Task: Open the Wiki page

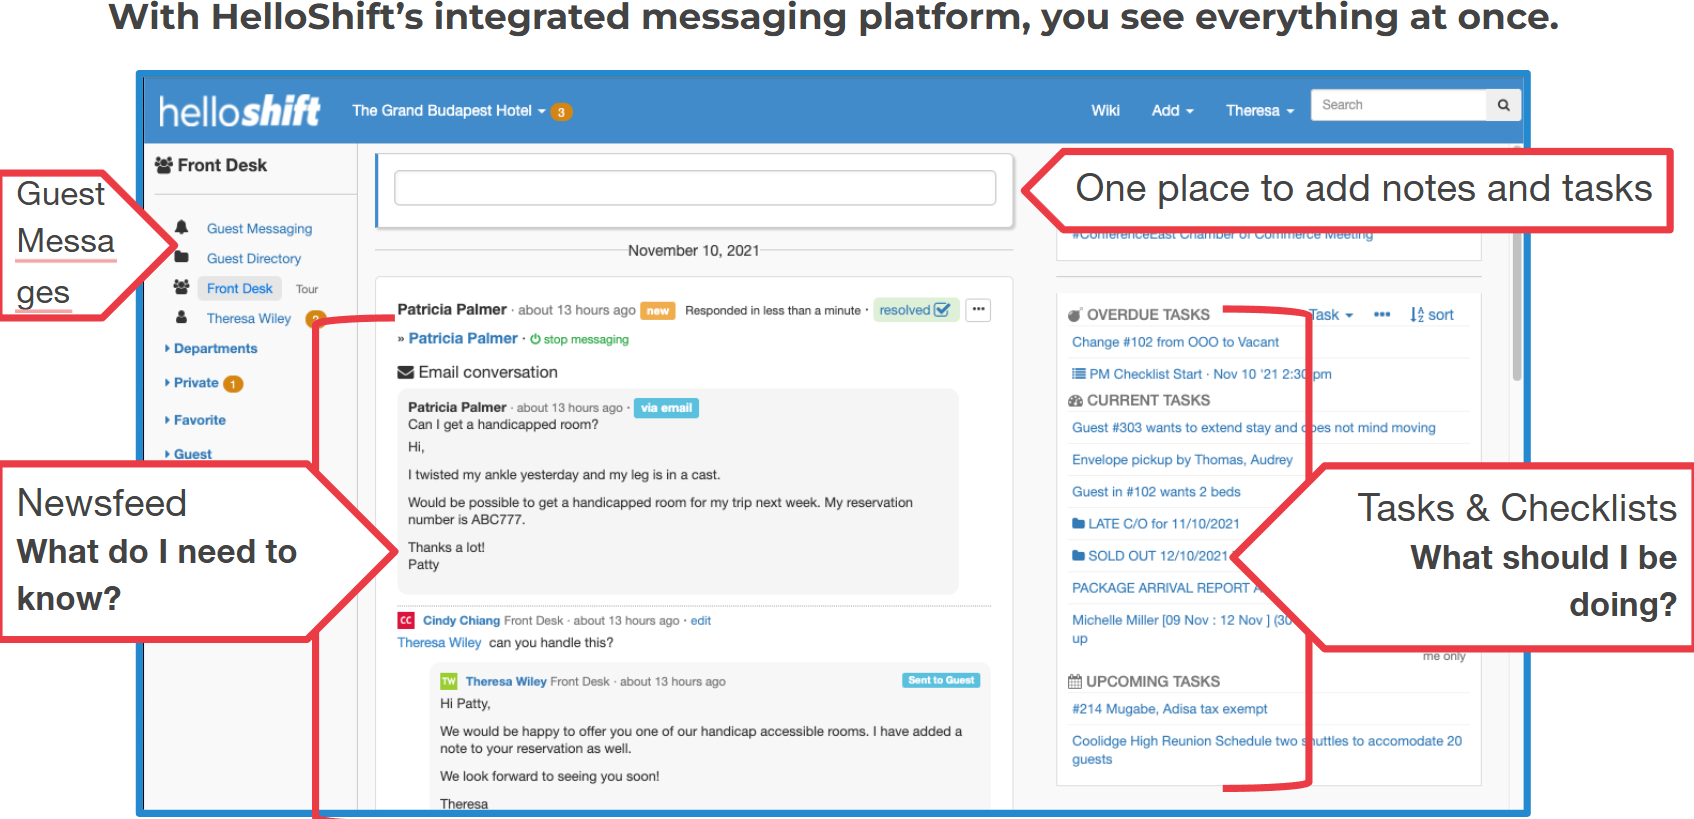Action: click(1105, 111)
